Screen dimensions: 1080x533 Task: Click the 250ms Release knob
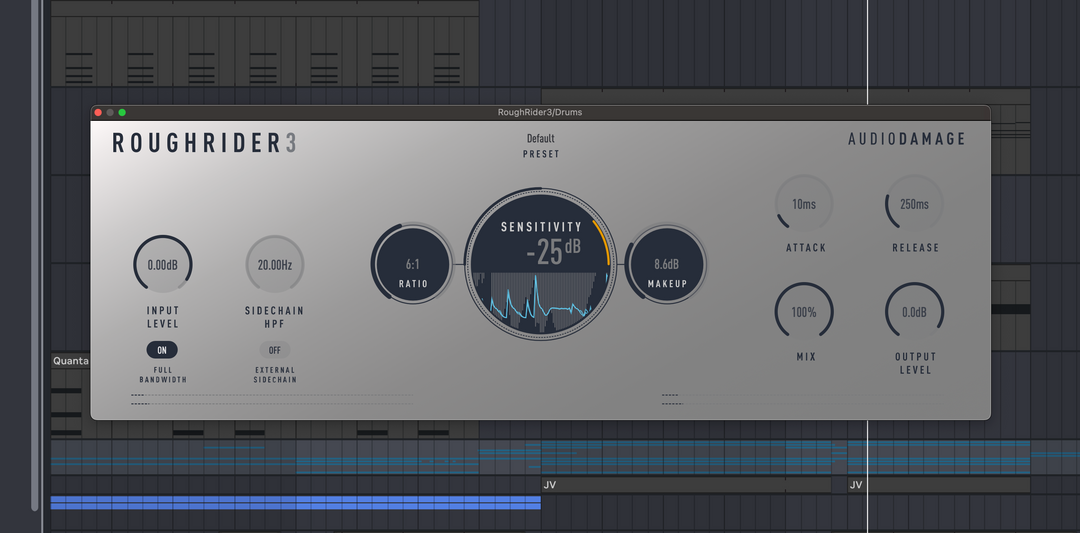tap(914, 204)
